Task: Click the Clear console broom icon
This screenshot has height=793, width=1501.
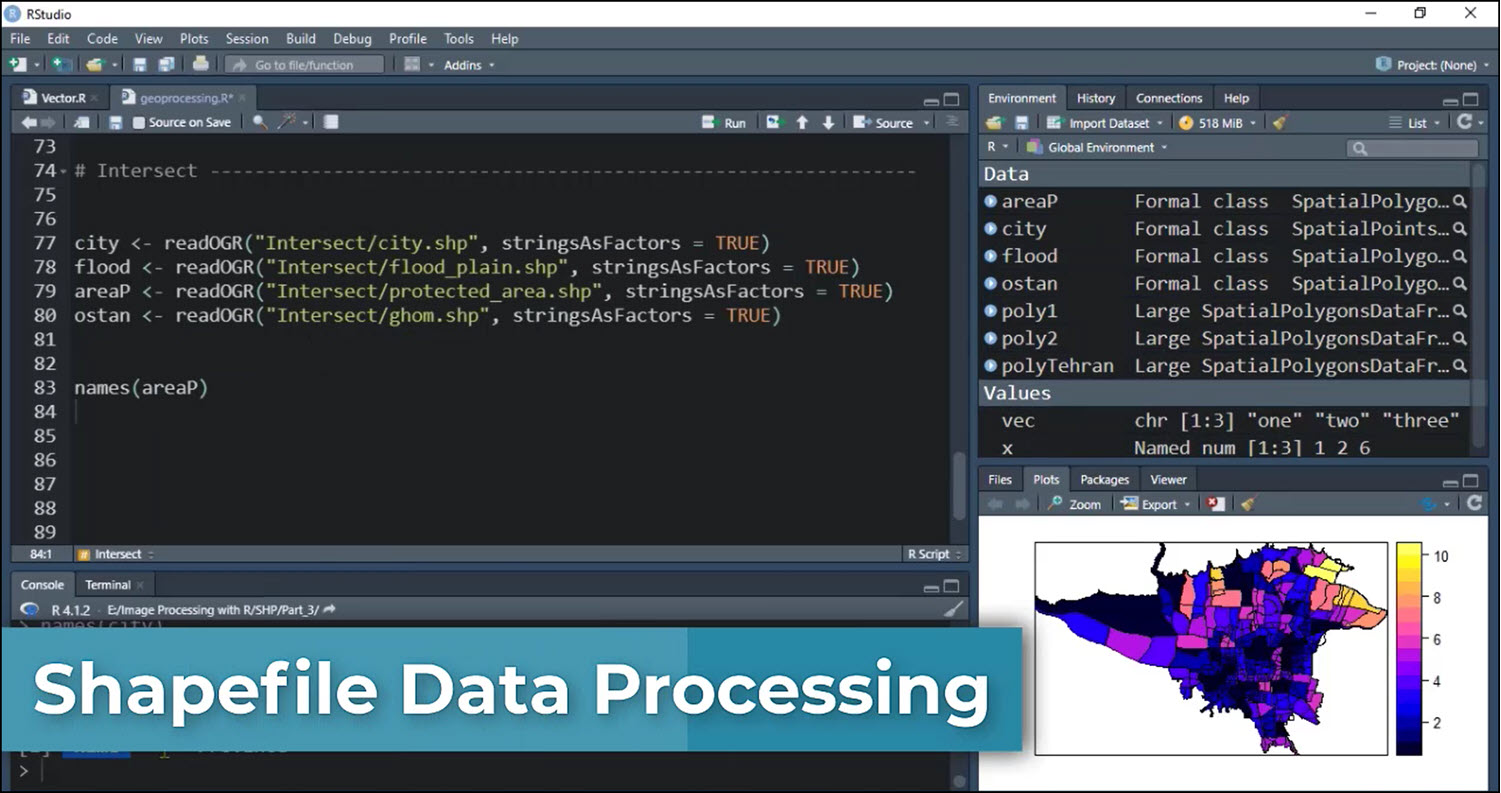Action: pos(955,609)
